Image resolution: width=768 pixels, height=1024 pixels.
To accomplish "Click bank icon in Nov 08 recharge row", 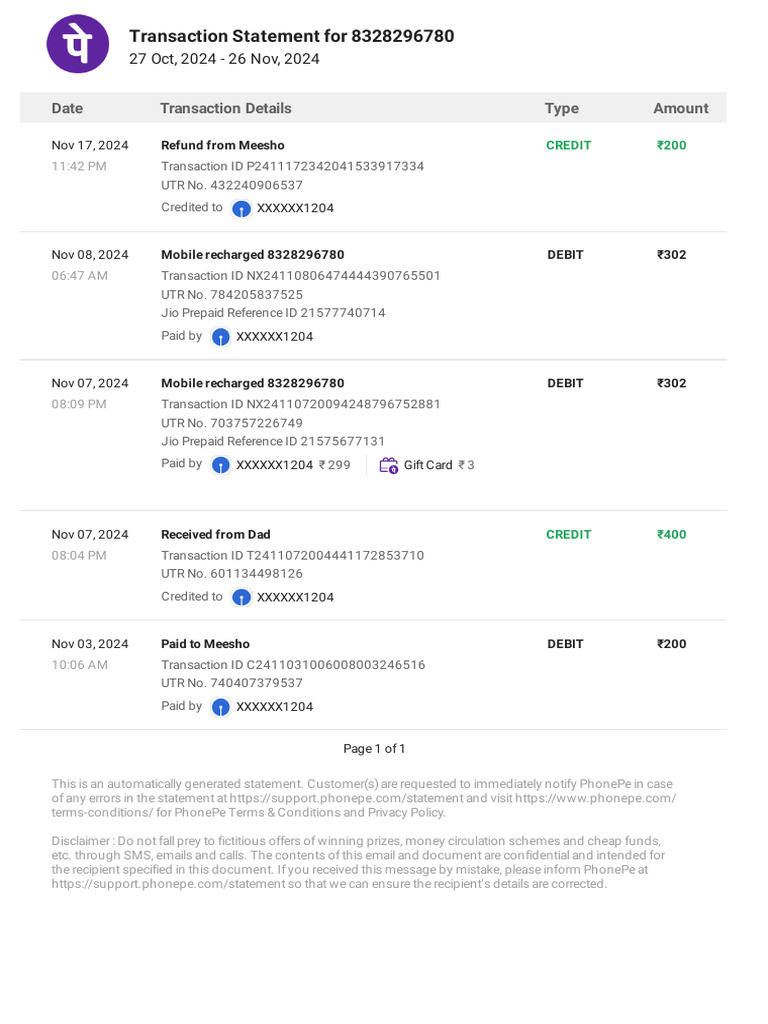I will tap(221, 337).
